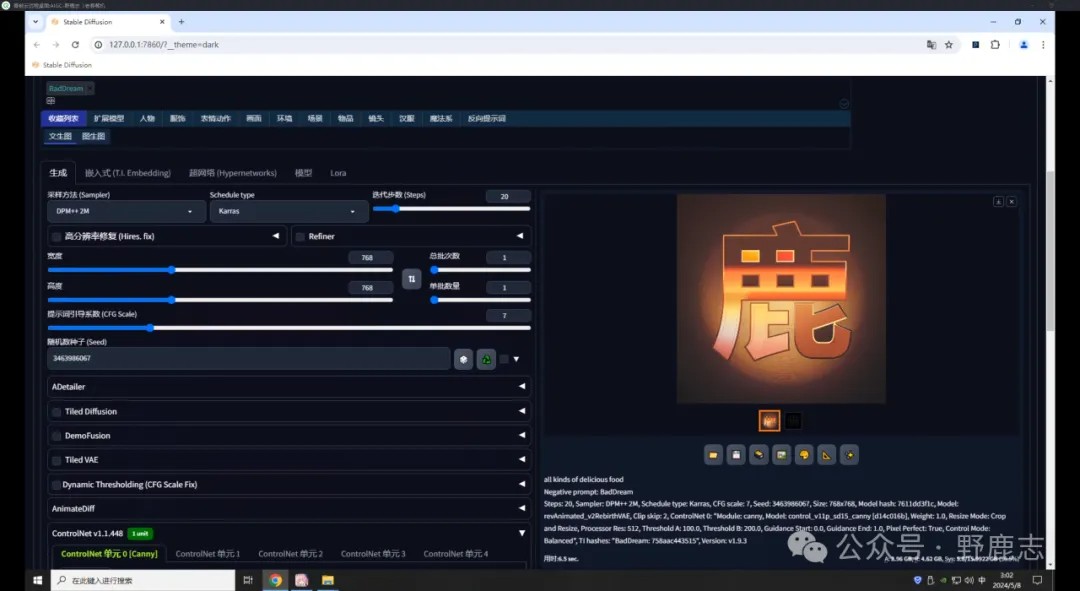Open the 扩展模型 category
The width and height of the screenshot is (1080, 591).
(x=109, y=118)
